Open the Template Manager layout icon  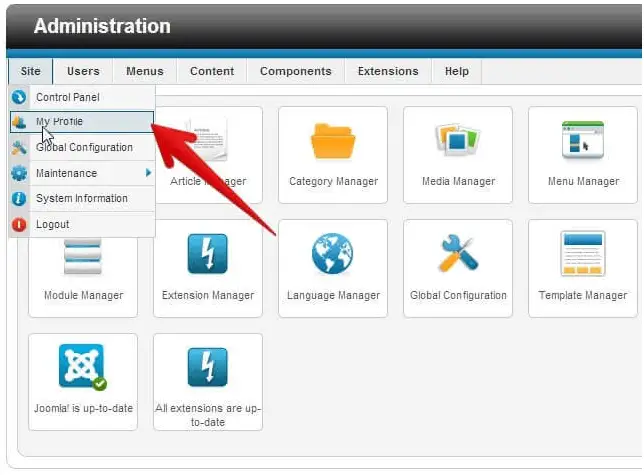coord(583,254)
